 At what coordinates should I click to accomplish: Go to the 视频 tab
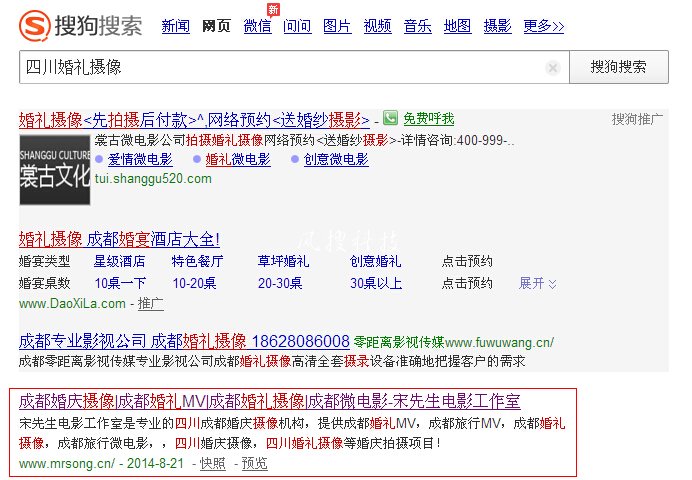point(377,26)
